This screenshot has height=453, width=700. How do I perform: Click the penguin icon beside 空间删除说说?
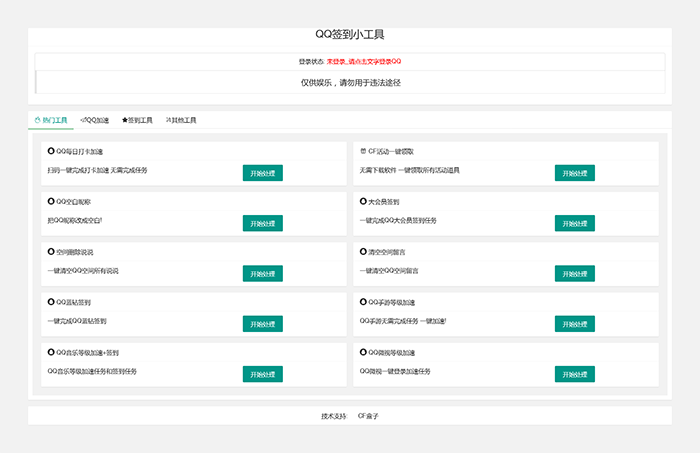(x=51, y=252)
